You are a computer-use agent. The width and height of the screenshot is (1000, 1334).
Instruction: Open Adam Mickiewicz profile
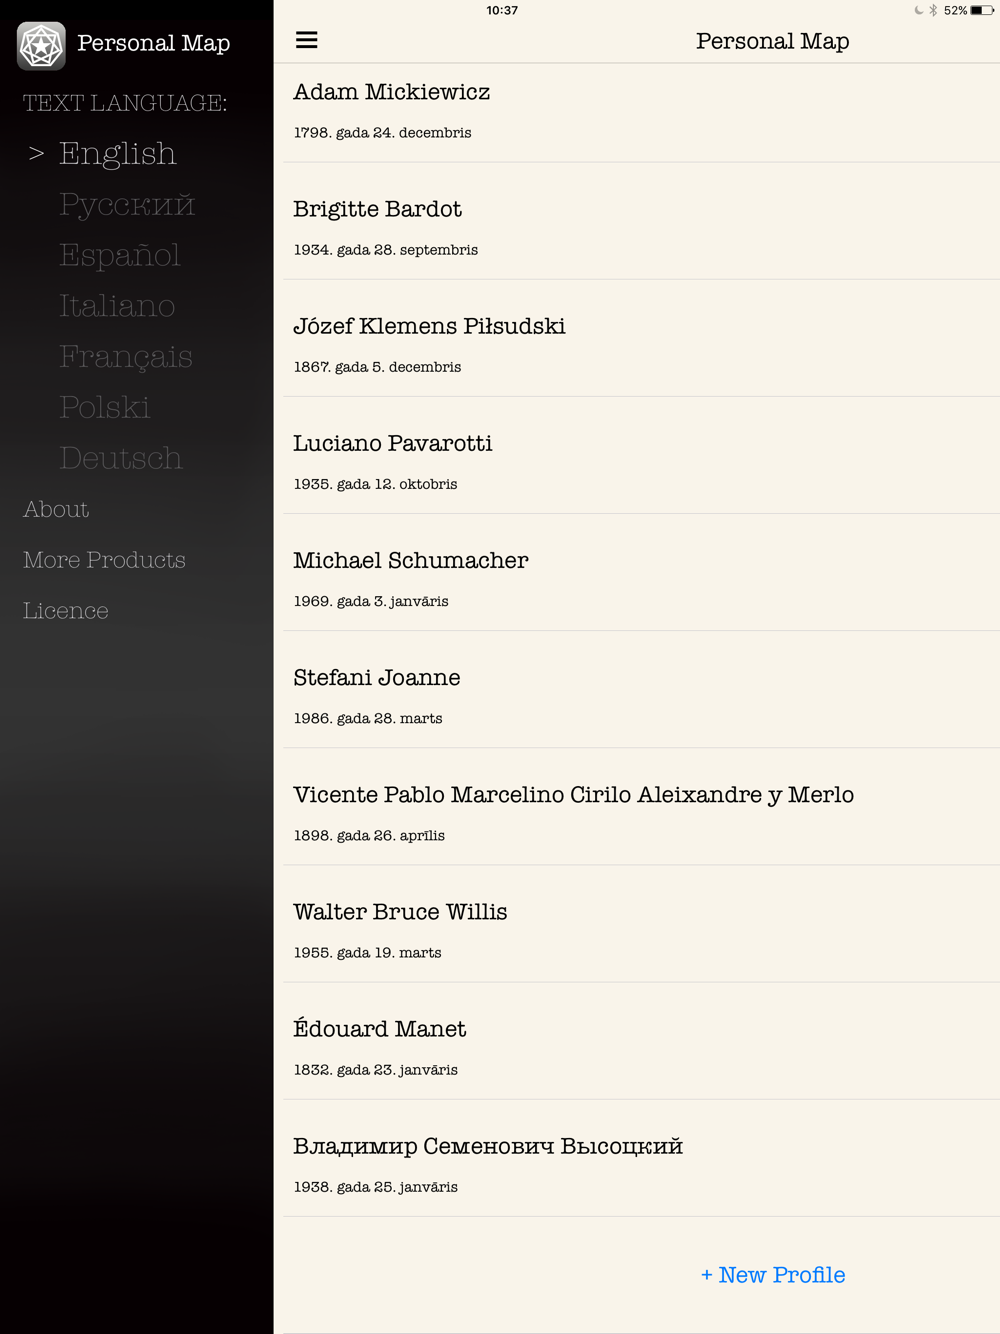pos(640,111)
